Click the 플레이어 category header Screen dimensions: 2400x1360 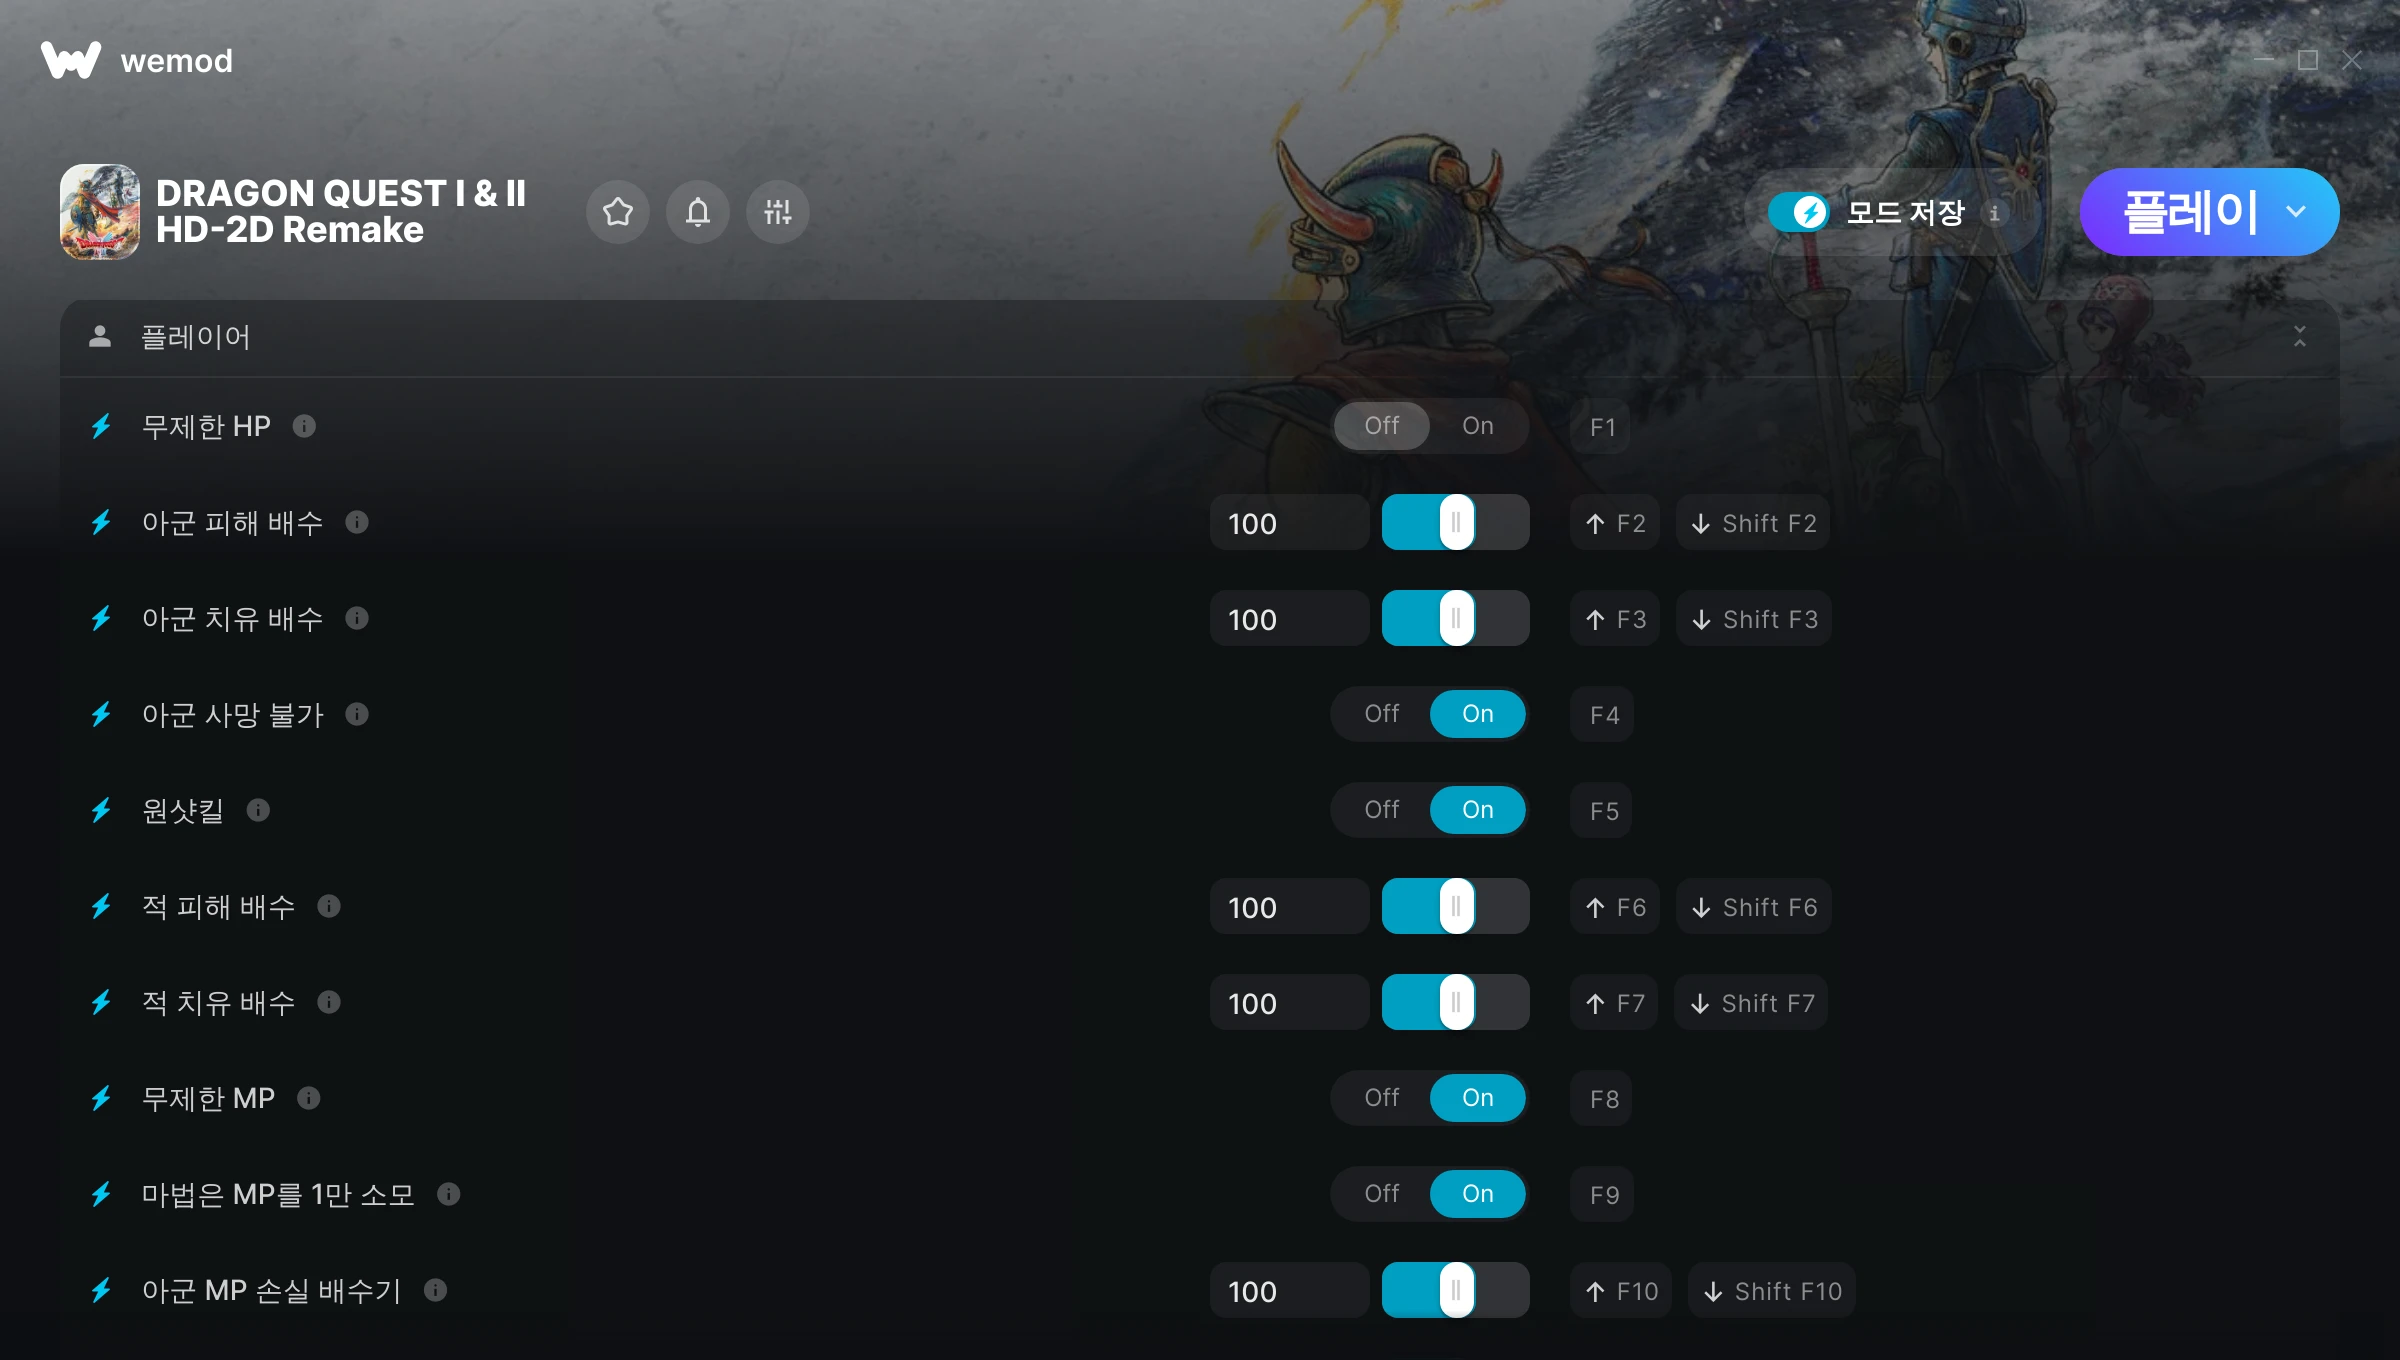[x=1200, y=338]
